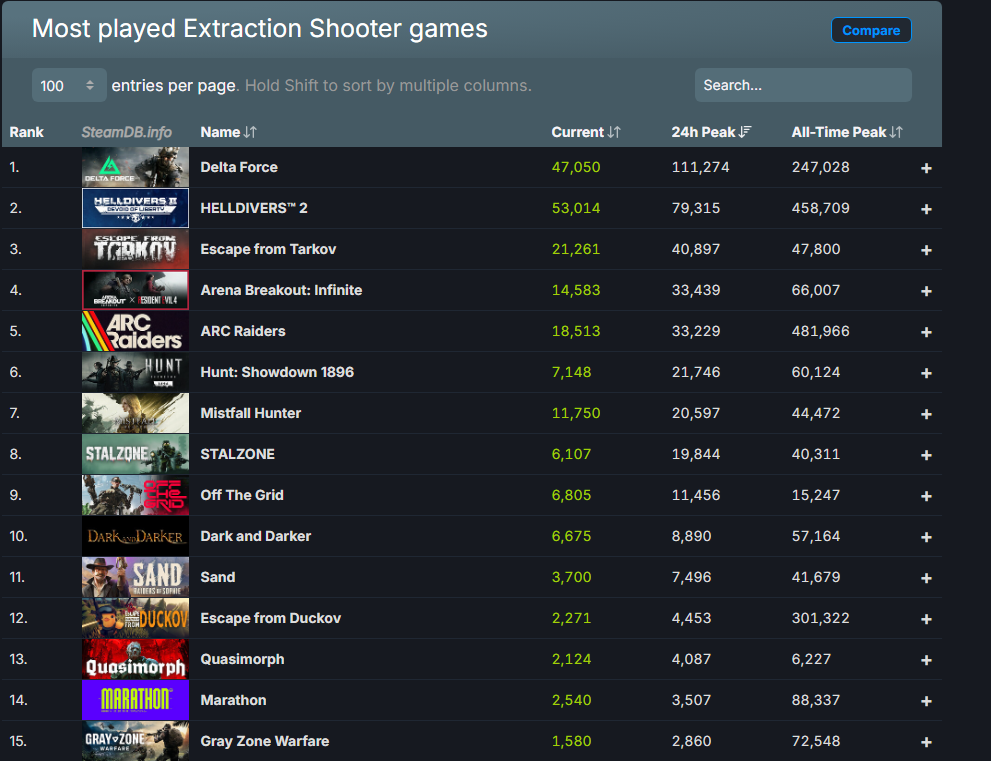Sort table by 24h Peak column
Screen dimensions: 991x761
pos(711,132)
